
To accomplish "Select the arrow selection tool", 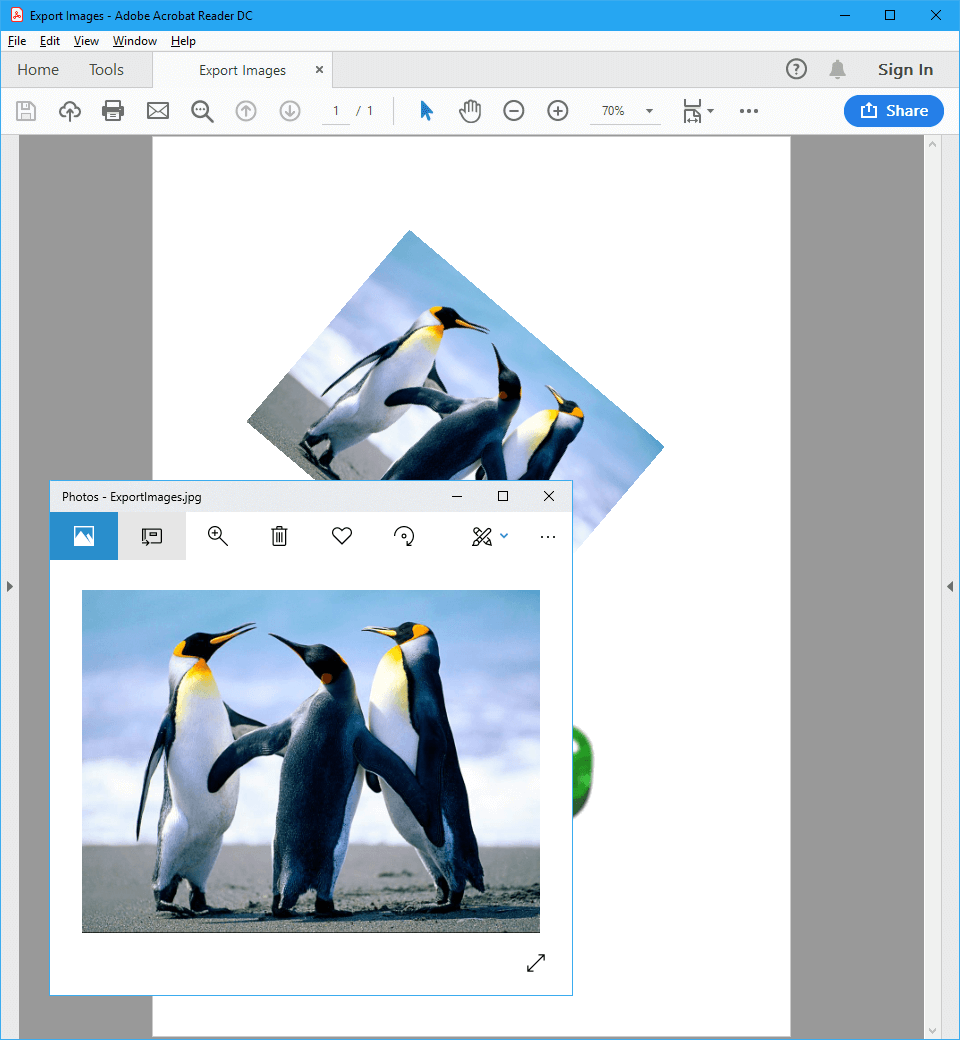I will (x=426, y=111).
